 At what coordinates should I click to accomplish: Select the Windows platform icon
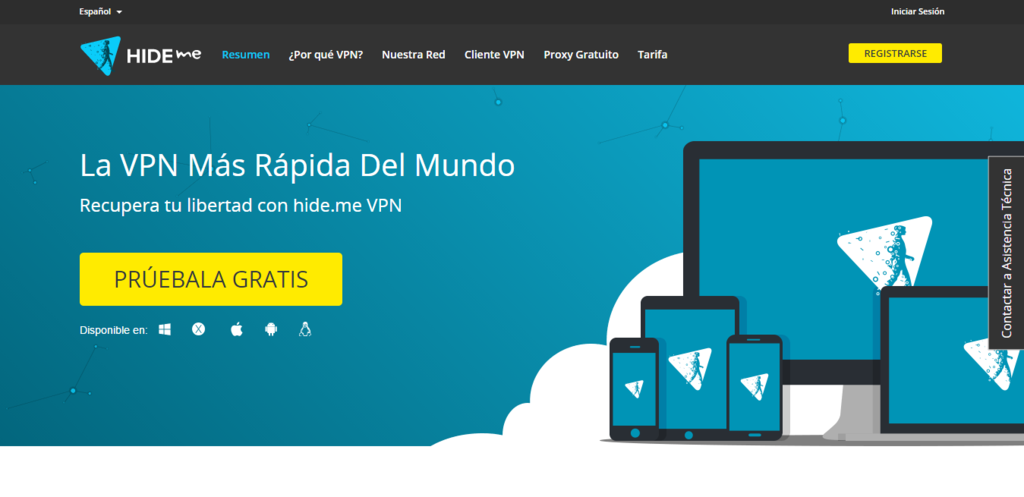[165, 330]
